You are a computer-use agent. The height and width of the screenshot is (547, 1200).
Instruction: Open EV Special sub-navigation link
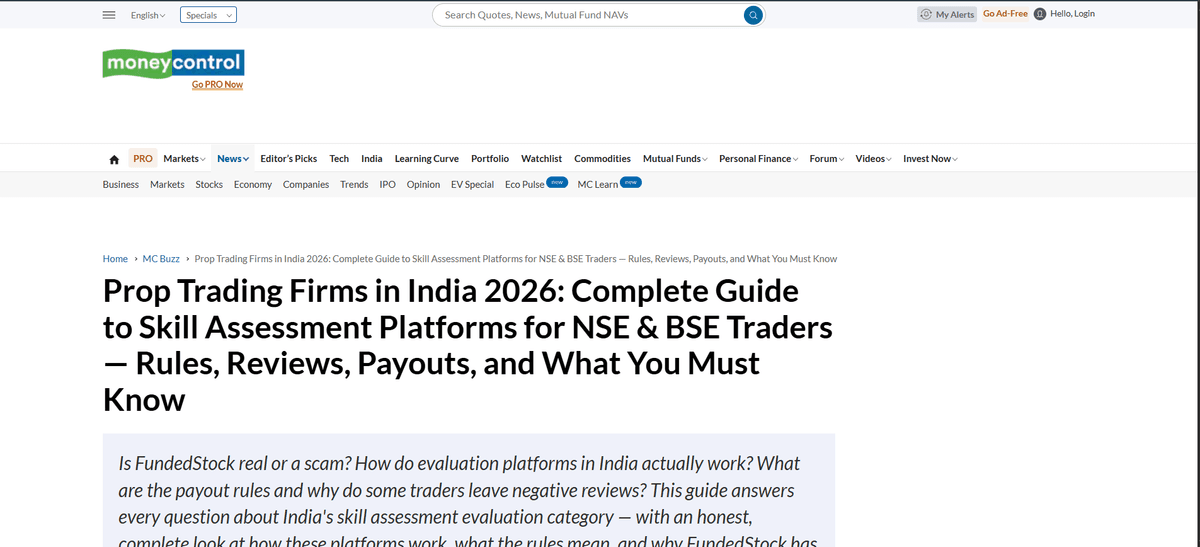tap(472, 185)
